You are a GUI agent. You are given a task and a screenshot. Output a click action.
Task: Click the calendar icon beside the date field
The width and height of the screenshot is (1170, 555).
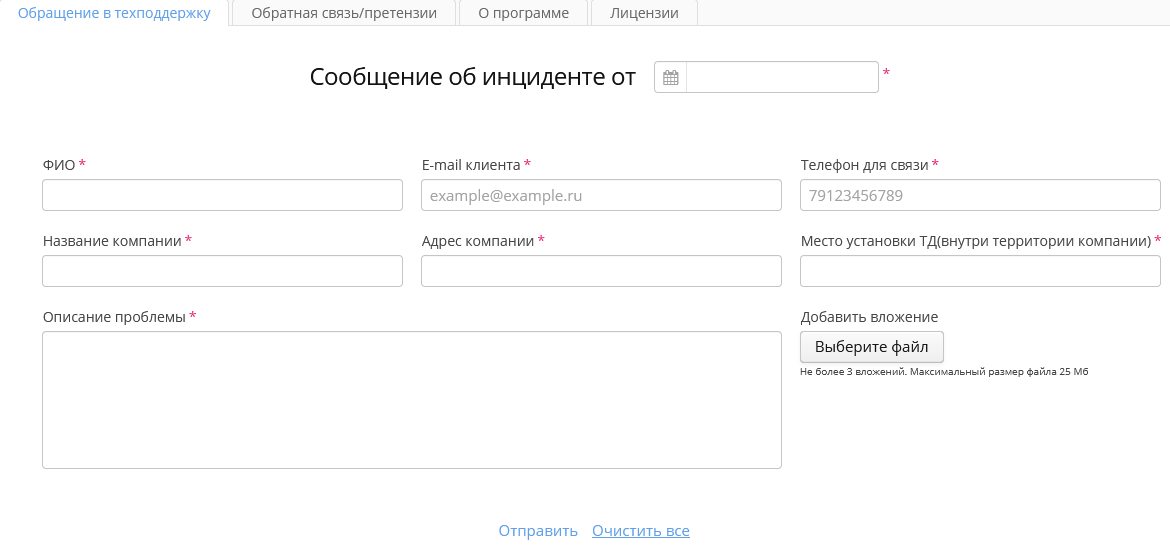[x=671, y=78]
